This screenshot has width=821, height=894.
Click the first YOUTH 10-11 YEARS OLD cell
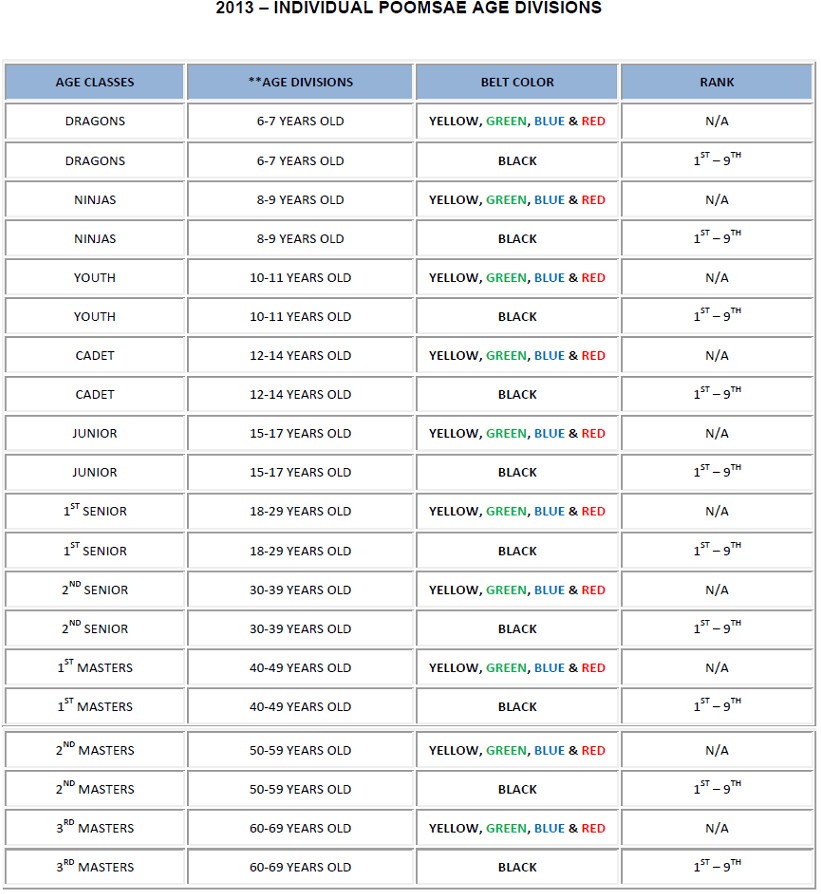[x=300, y=278]
